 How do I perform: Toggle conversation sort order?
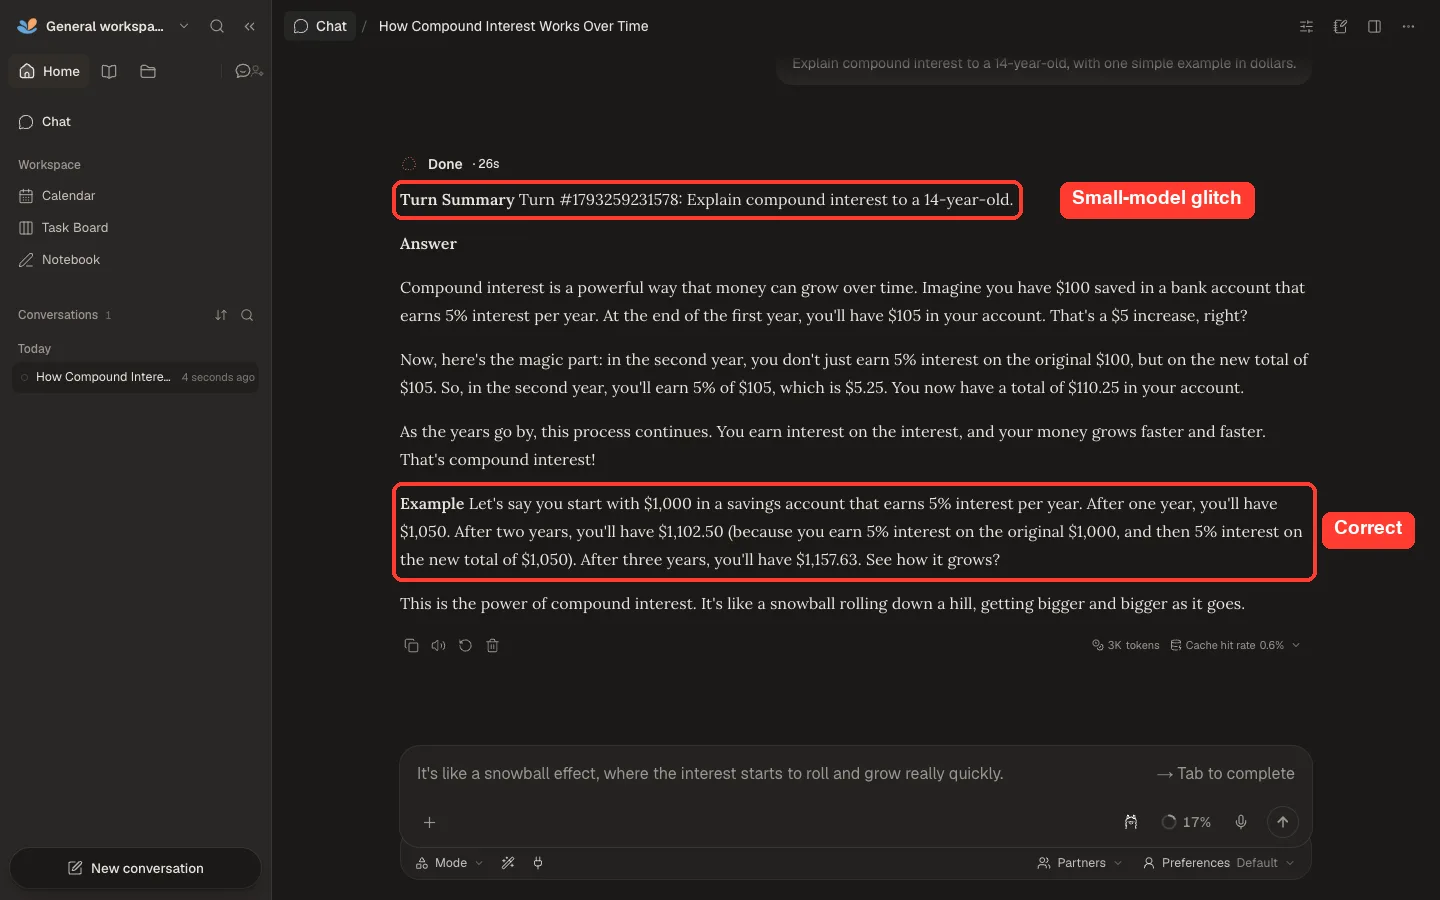pyautogui.click(x=221, y=315)
